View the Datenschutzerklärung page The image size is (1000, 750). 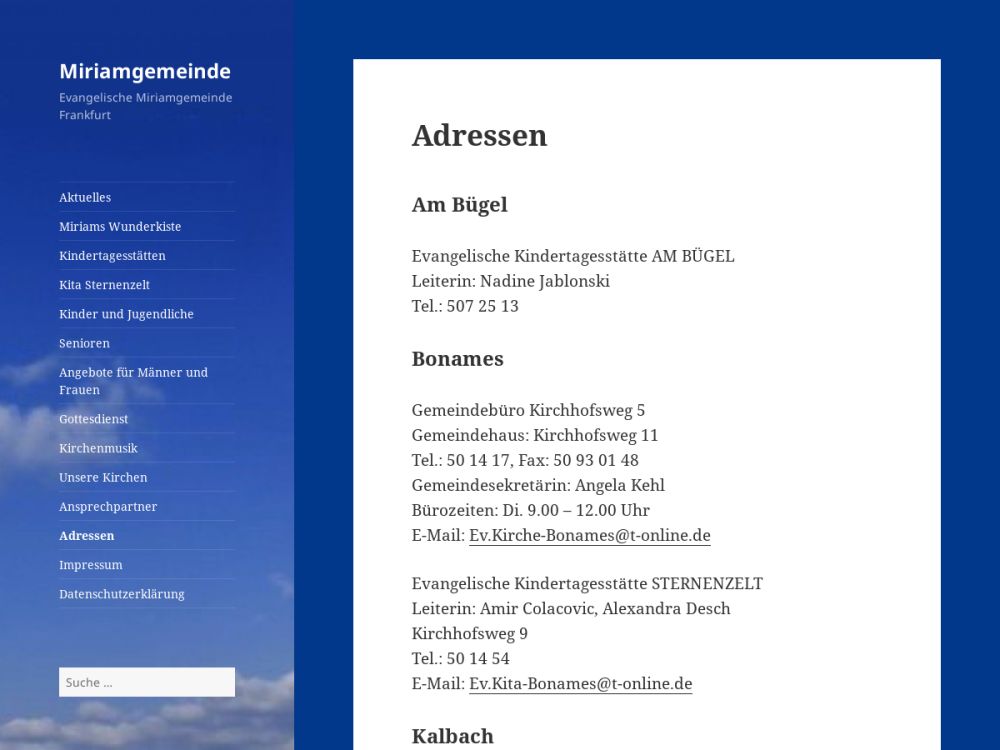click(121, 592)
